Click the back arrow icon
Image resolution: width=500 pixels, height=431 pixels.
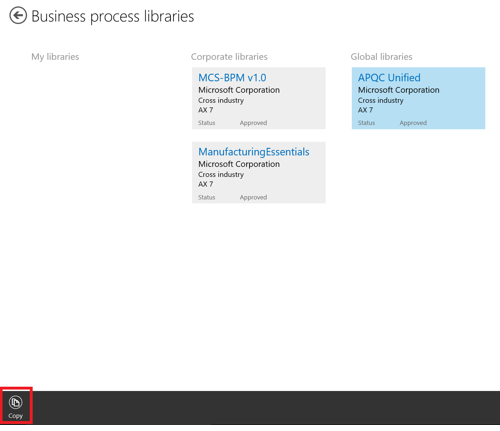coord(18,16)
